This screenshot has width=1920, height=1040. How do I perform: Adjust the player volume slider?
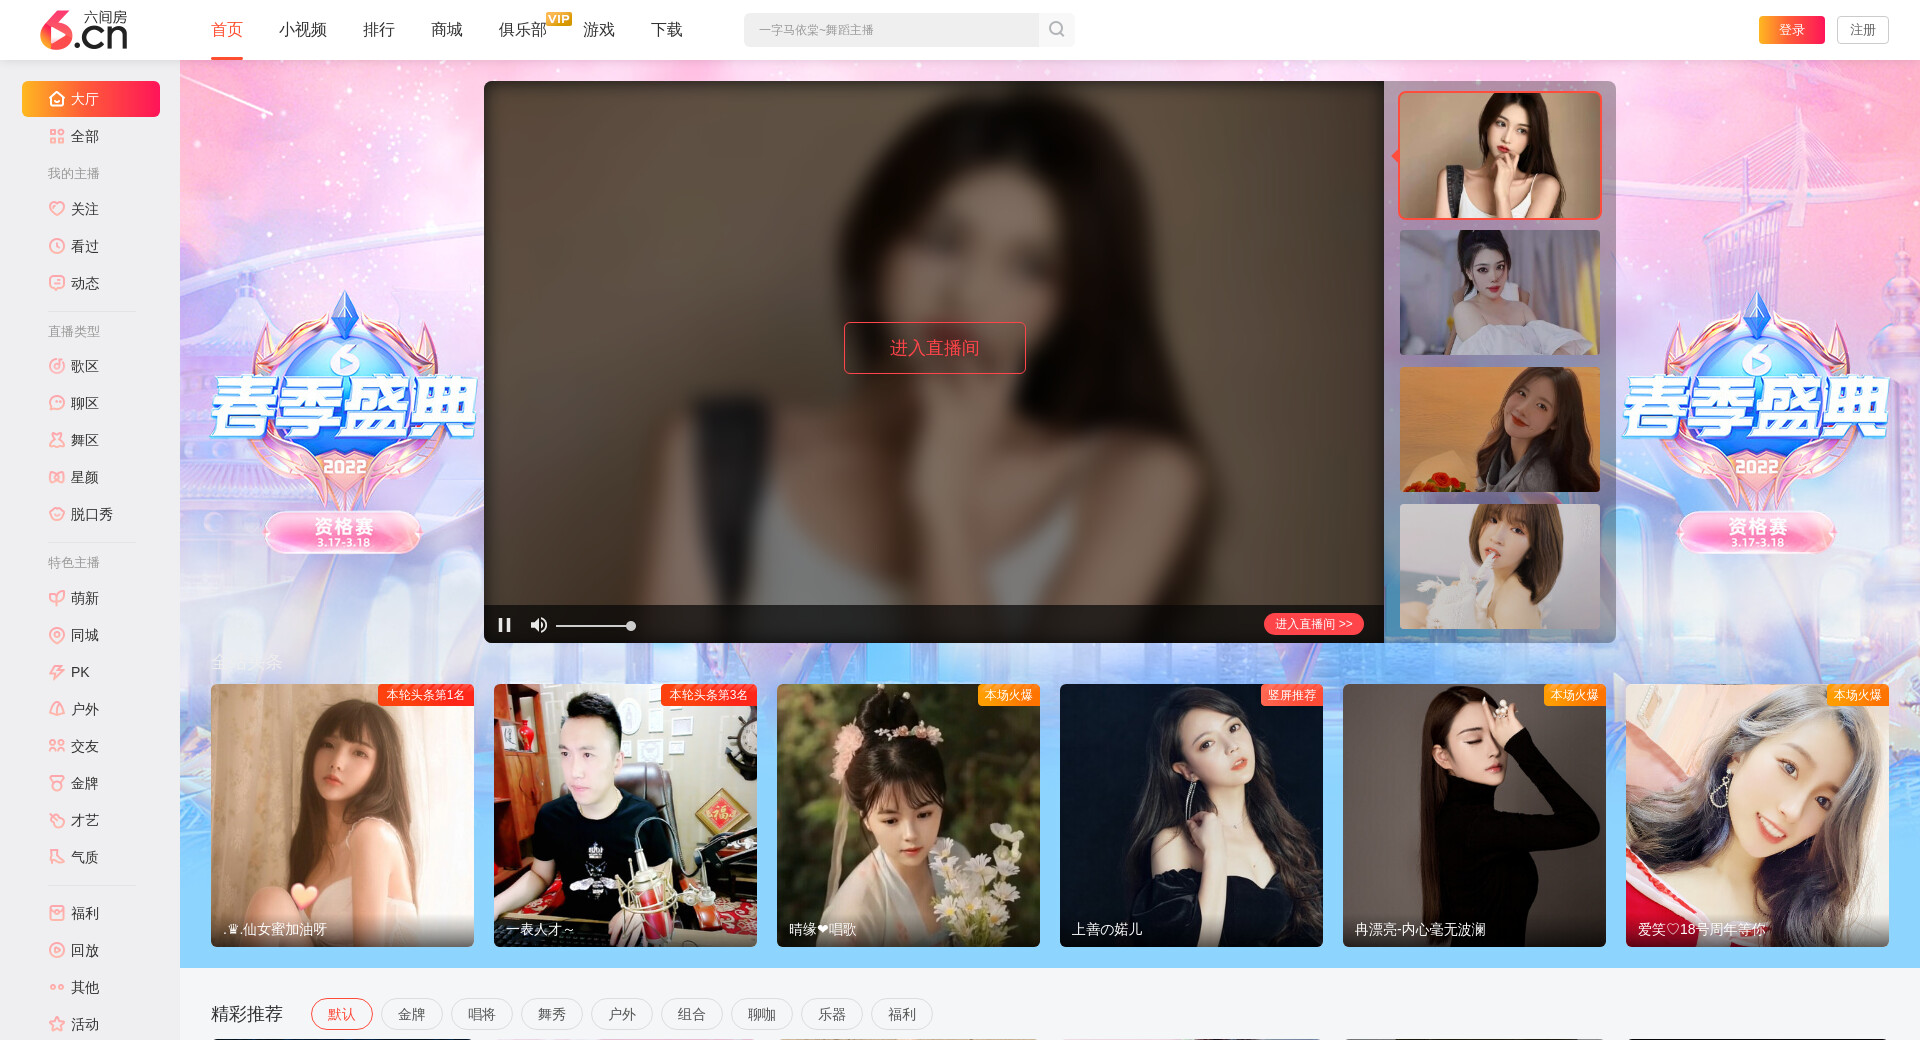[596, 626]
